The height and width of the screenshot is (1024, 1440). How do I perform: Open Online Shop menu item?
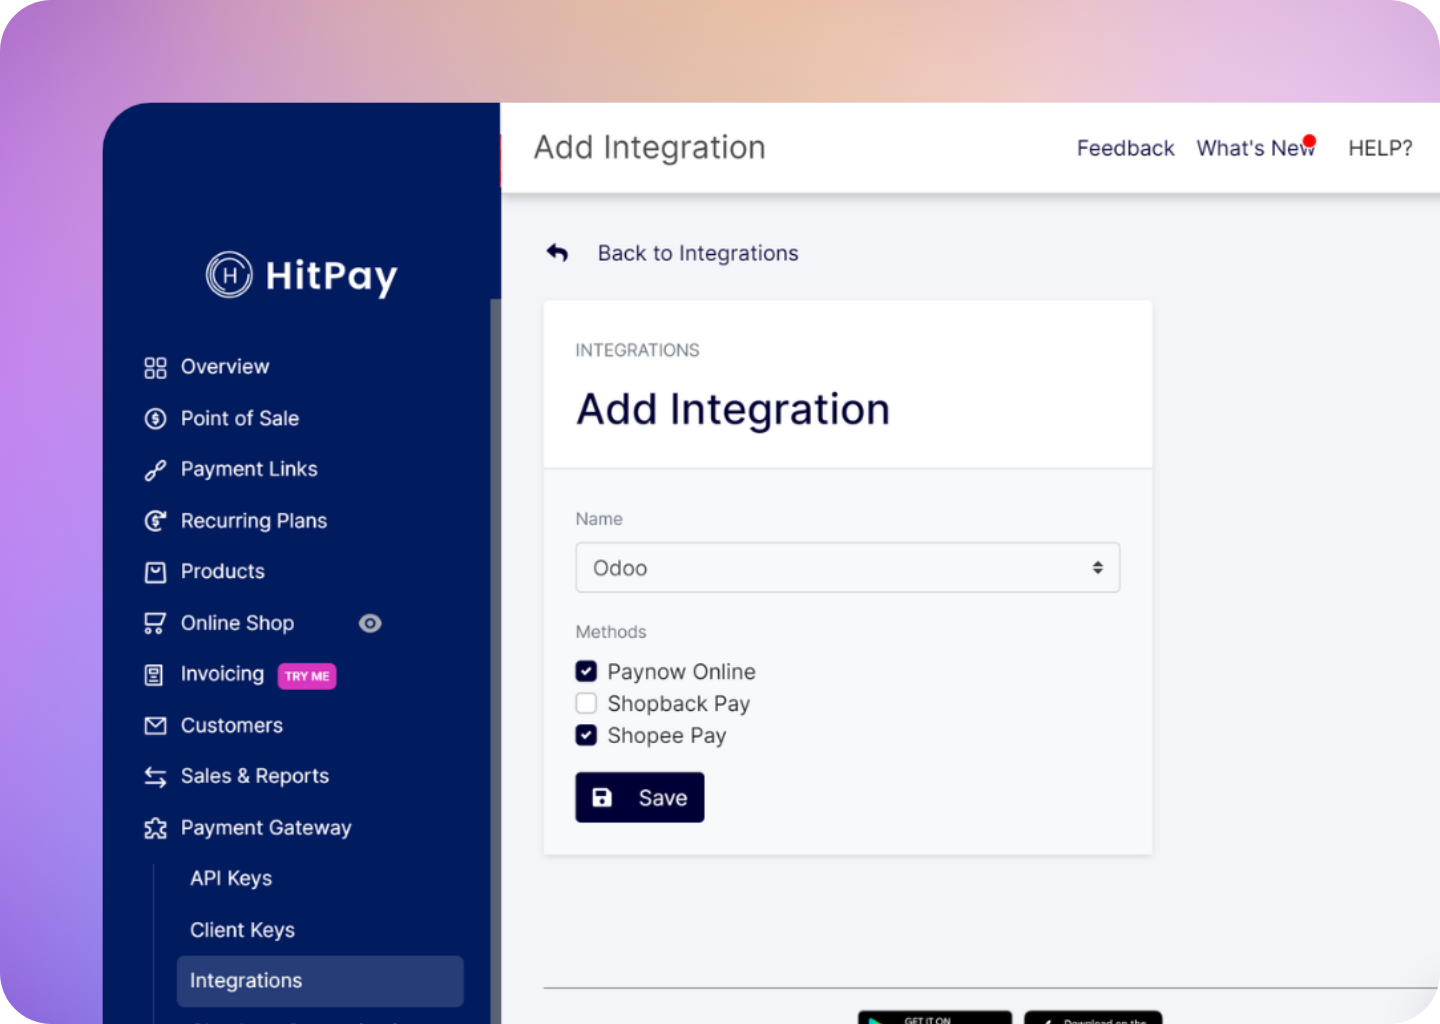(x=237, y=623)
